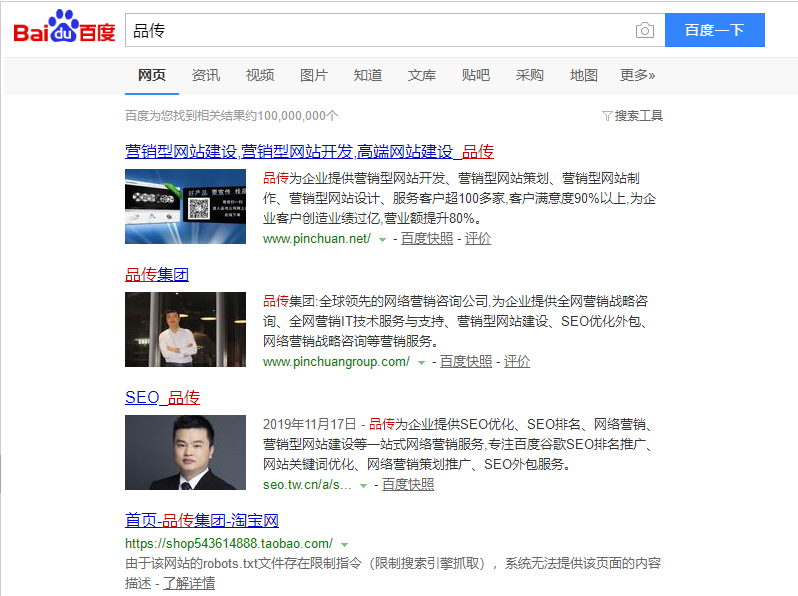Click the date text 2019年11月17日

click(x=309, y=424)
